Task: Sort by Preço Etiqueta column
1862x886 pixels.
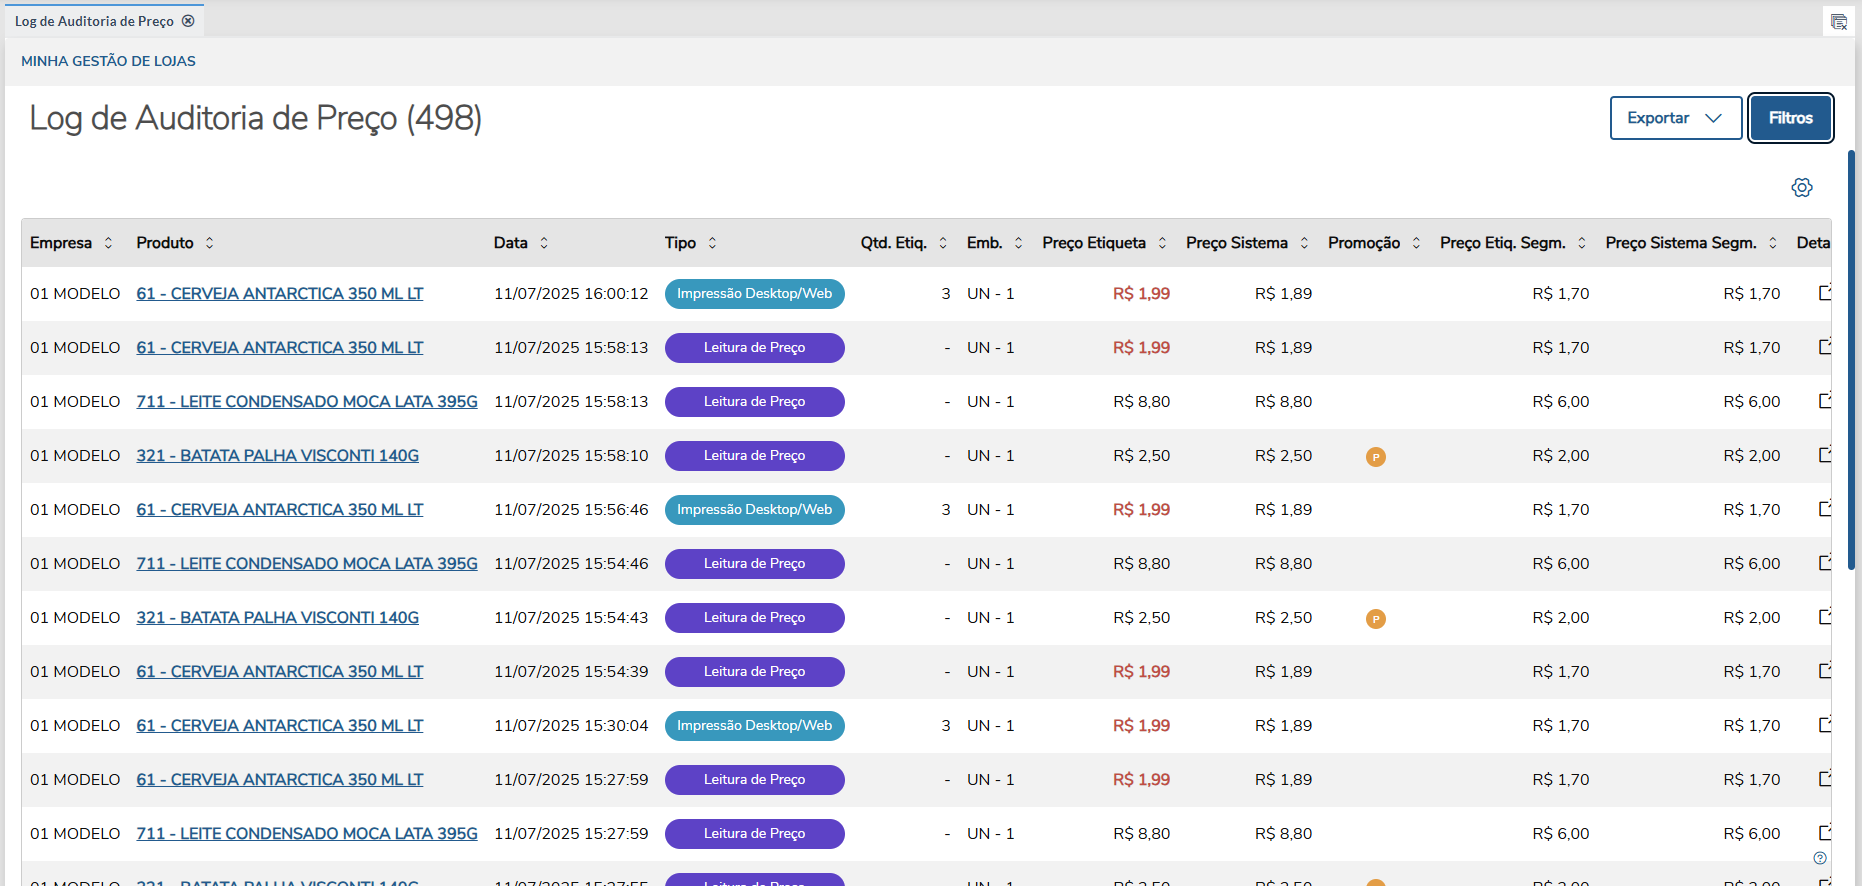Action: click(x=1162, y=243)
